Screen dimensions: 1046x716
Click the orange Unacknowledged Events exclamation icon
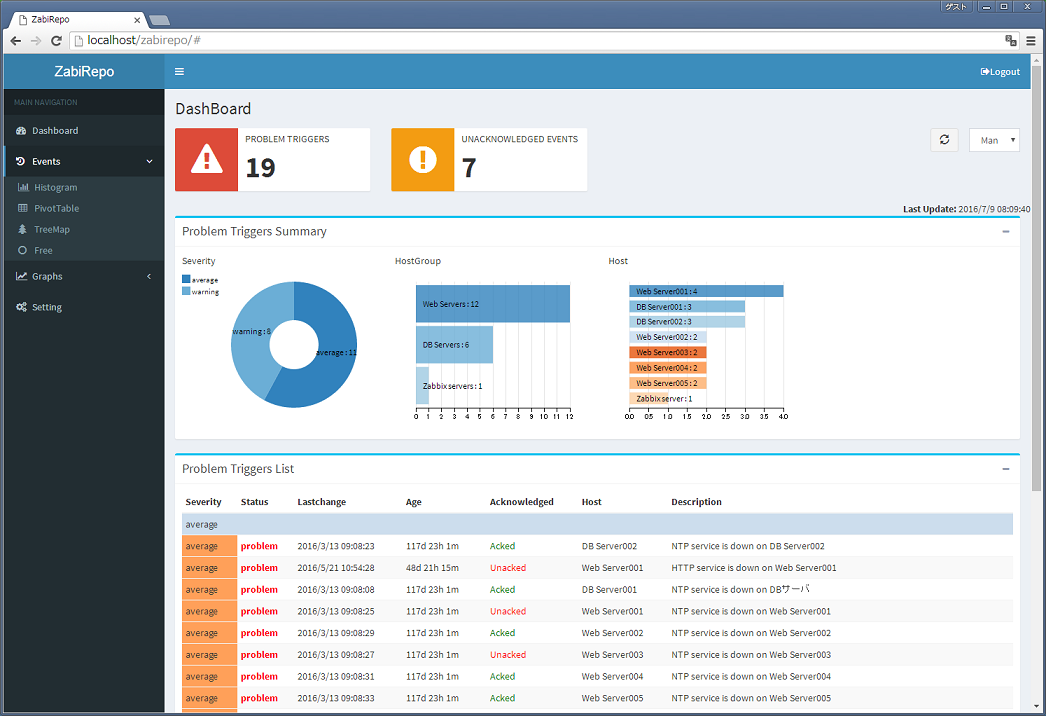pyautogui.click(x=423, y=159)
